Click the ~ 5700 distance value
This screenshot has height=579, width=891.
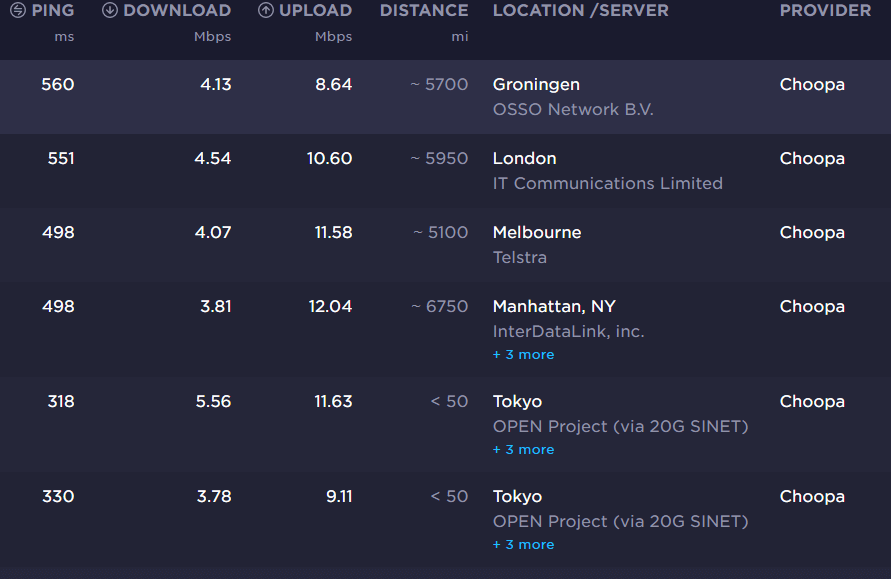coord(439,85)
